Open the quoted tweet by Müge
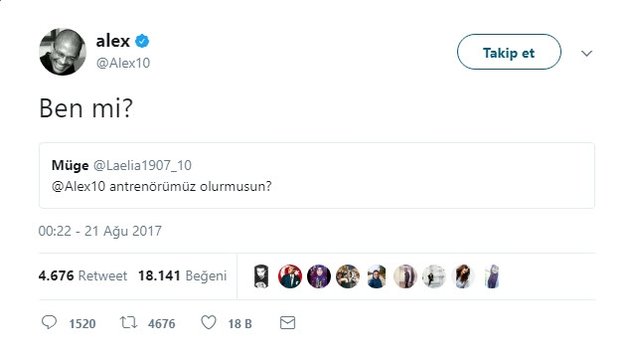The image size is (632, 360). [x=317, y=175]
